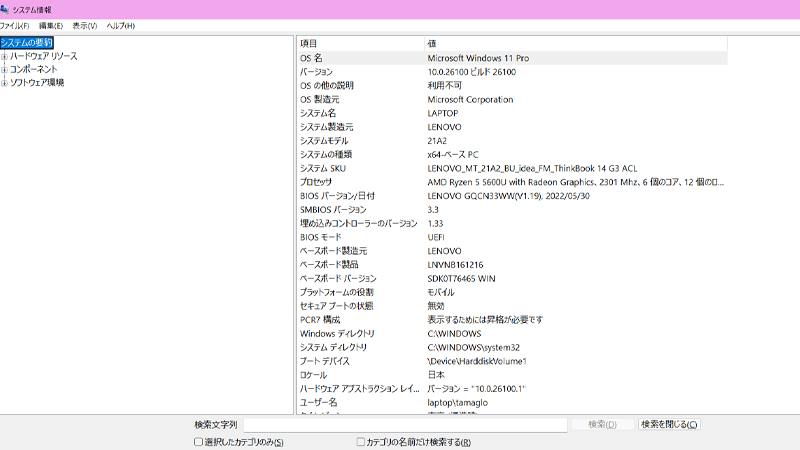
Task: Select 埋め込みコントローラーのバージョン row
Action: click(x=512, y=223)
